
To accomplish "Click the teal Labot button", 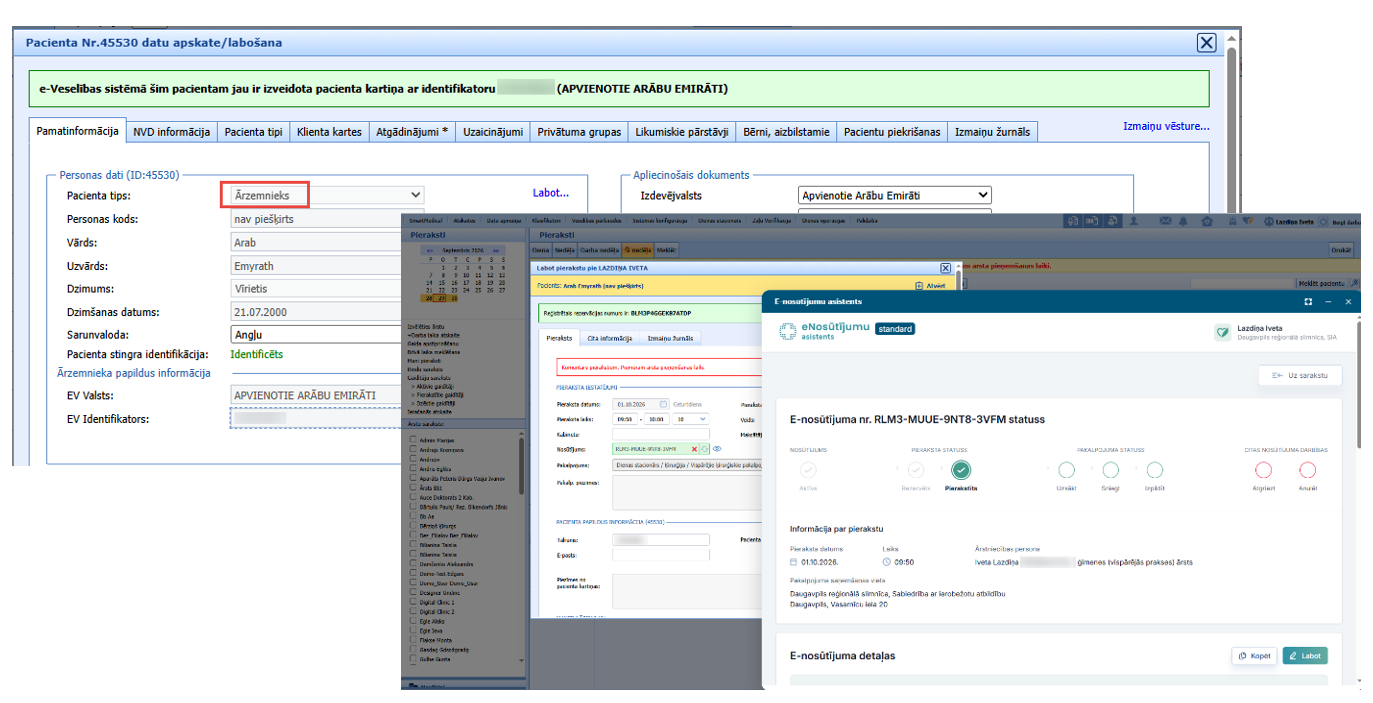I will pyautogui.click(x=1305, y=656).
